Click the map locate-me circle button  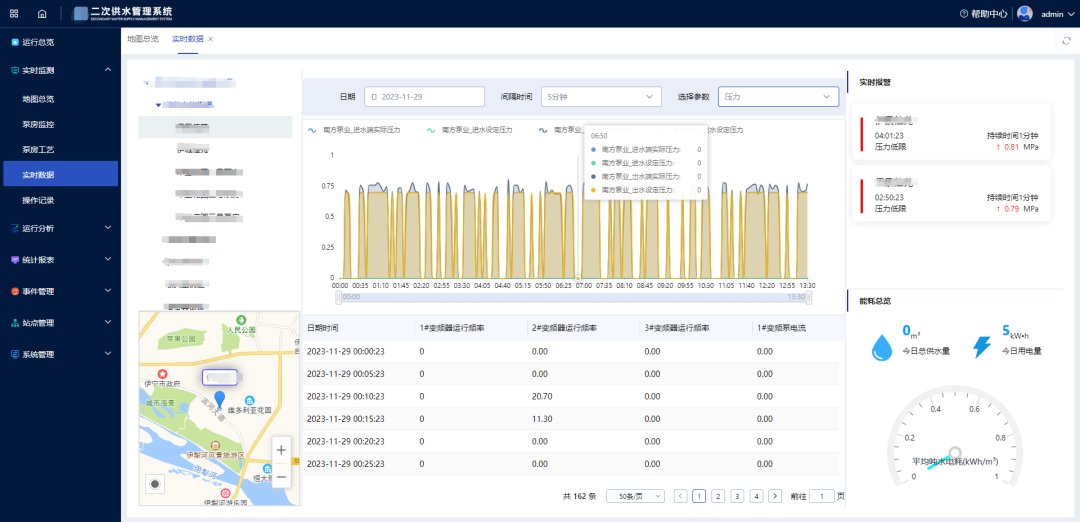(x=155, y=484)
